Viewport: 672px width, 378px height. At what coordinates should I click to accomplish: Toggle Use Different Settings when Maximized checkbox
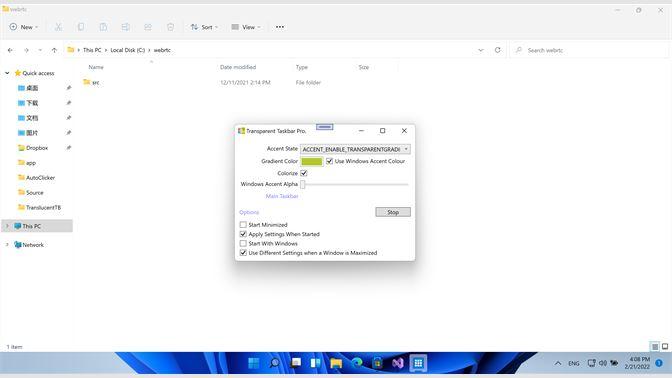point(243,253)
